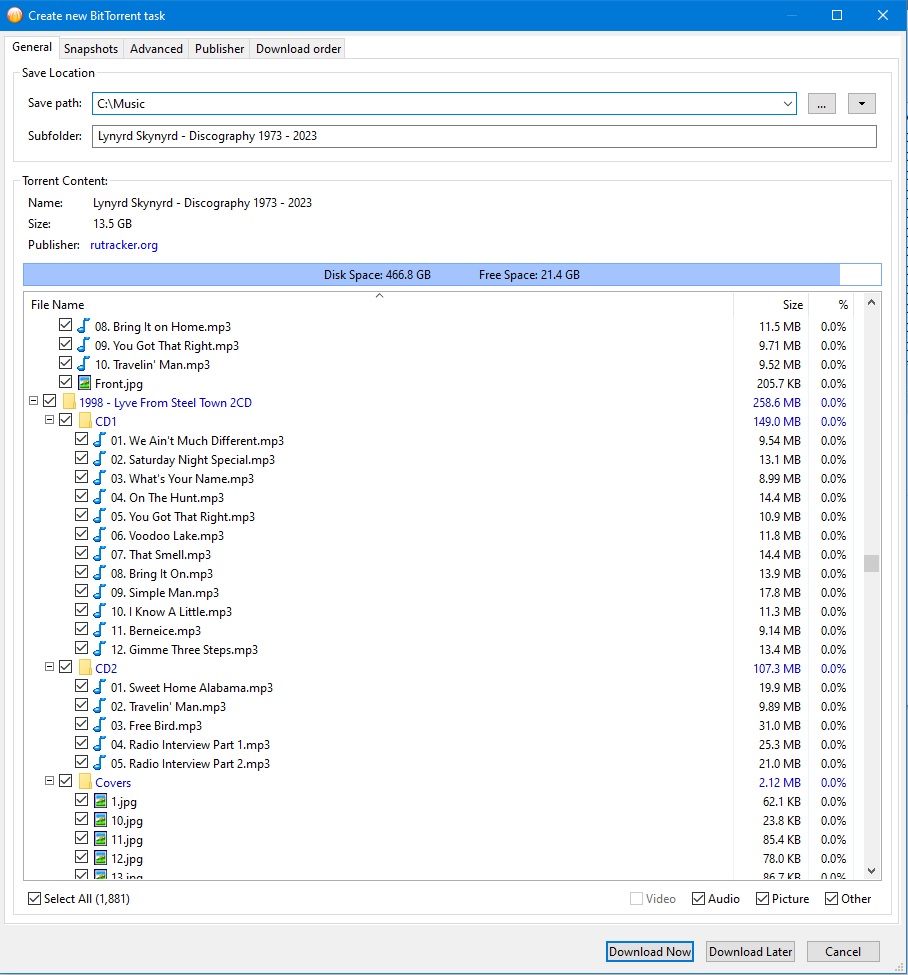
Task: Click the music icon of Sweet Home Alabama.mp3
Action: (x=100, y=686)
